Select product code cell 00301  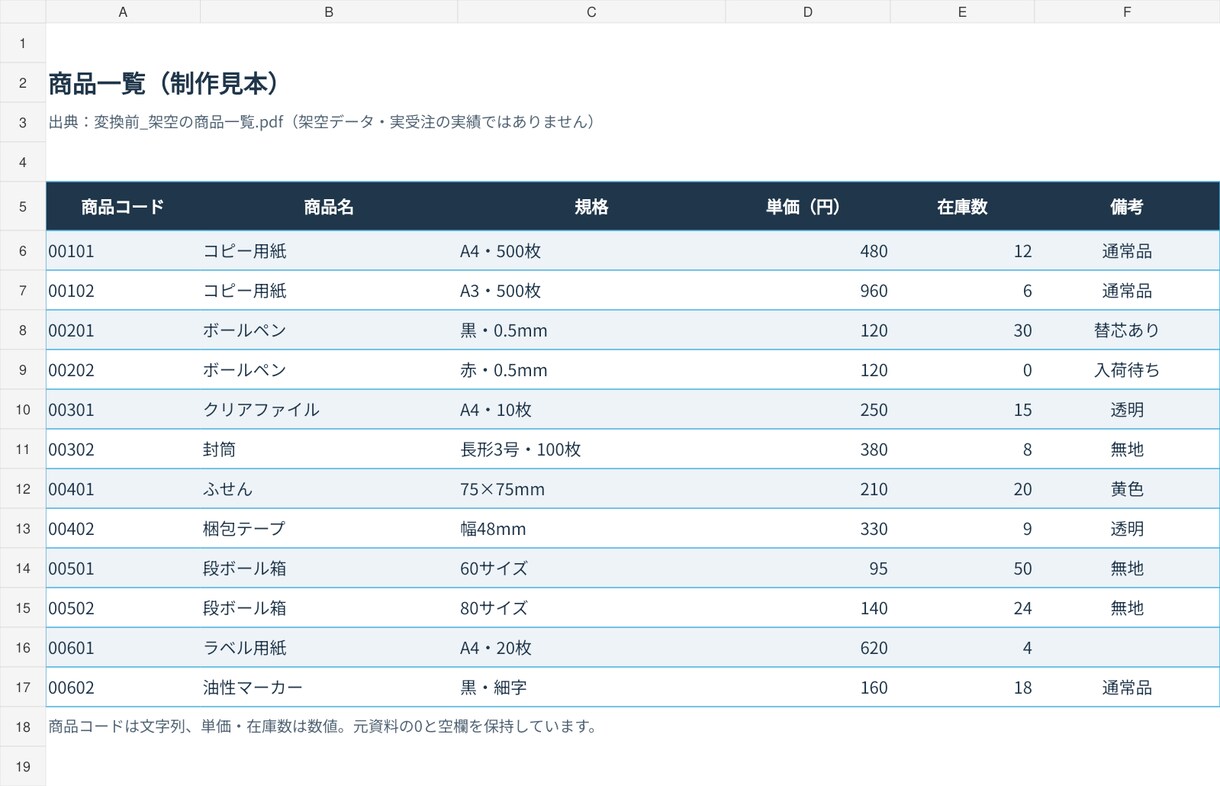click(123, 410)
